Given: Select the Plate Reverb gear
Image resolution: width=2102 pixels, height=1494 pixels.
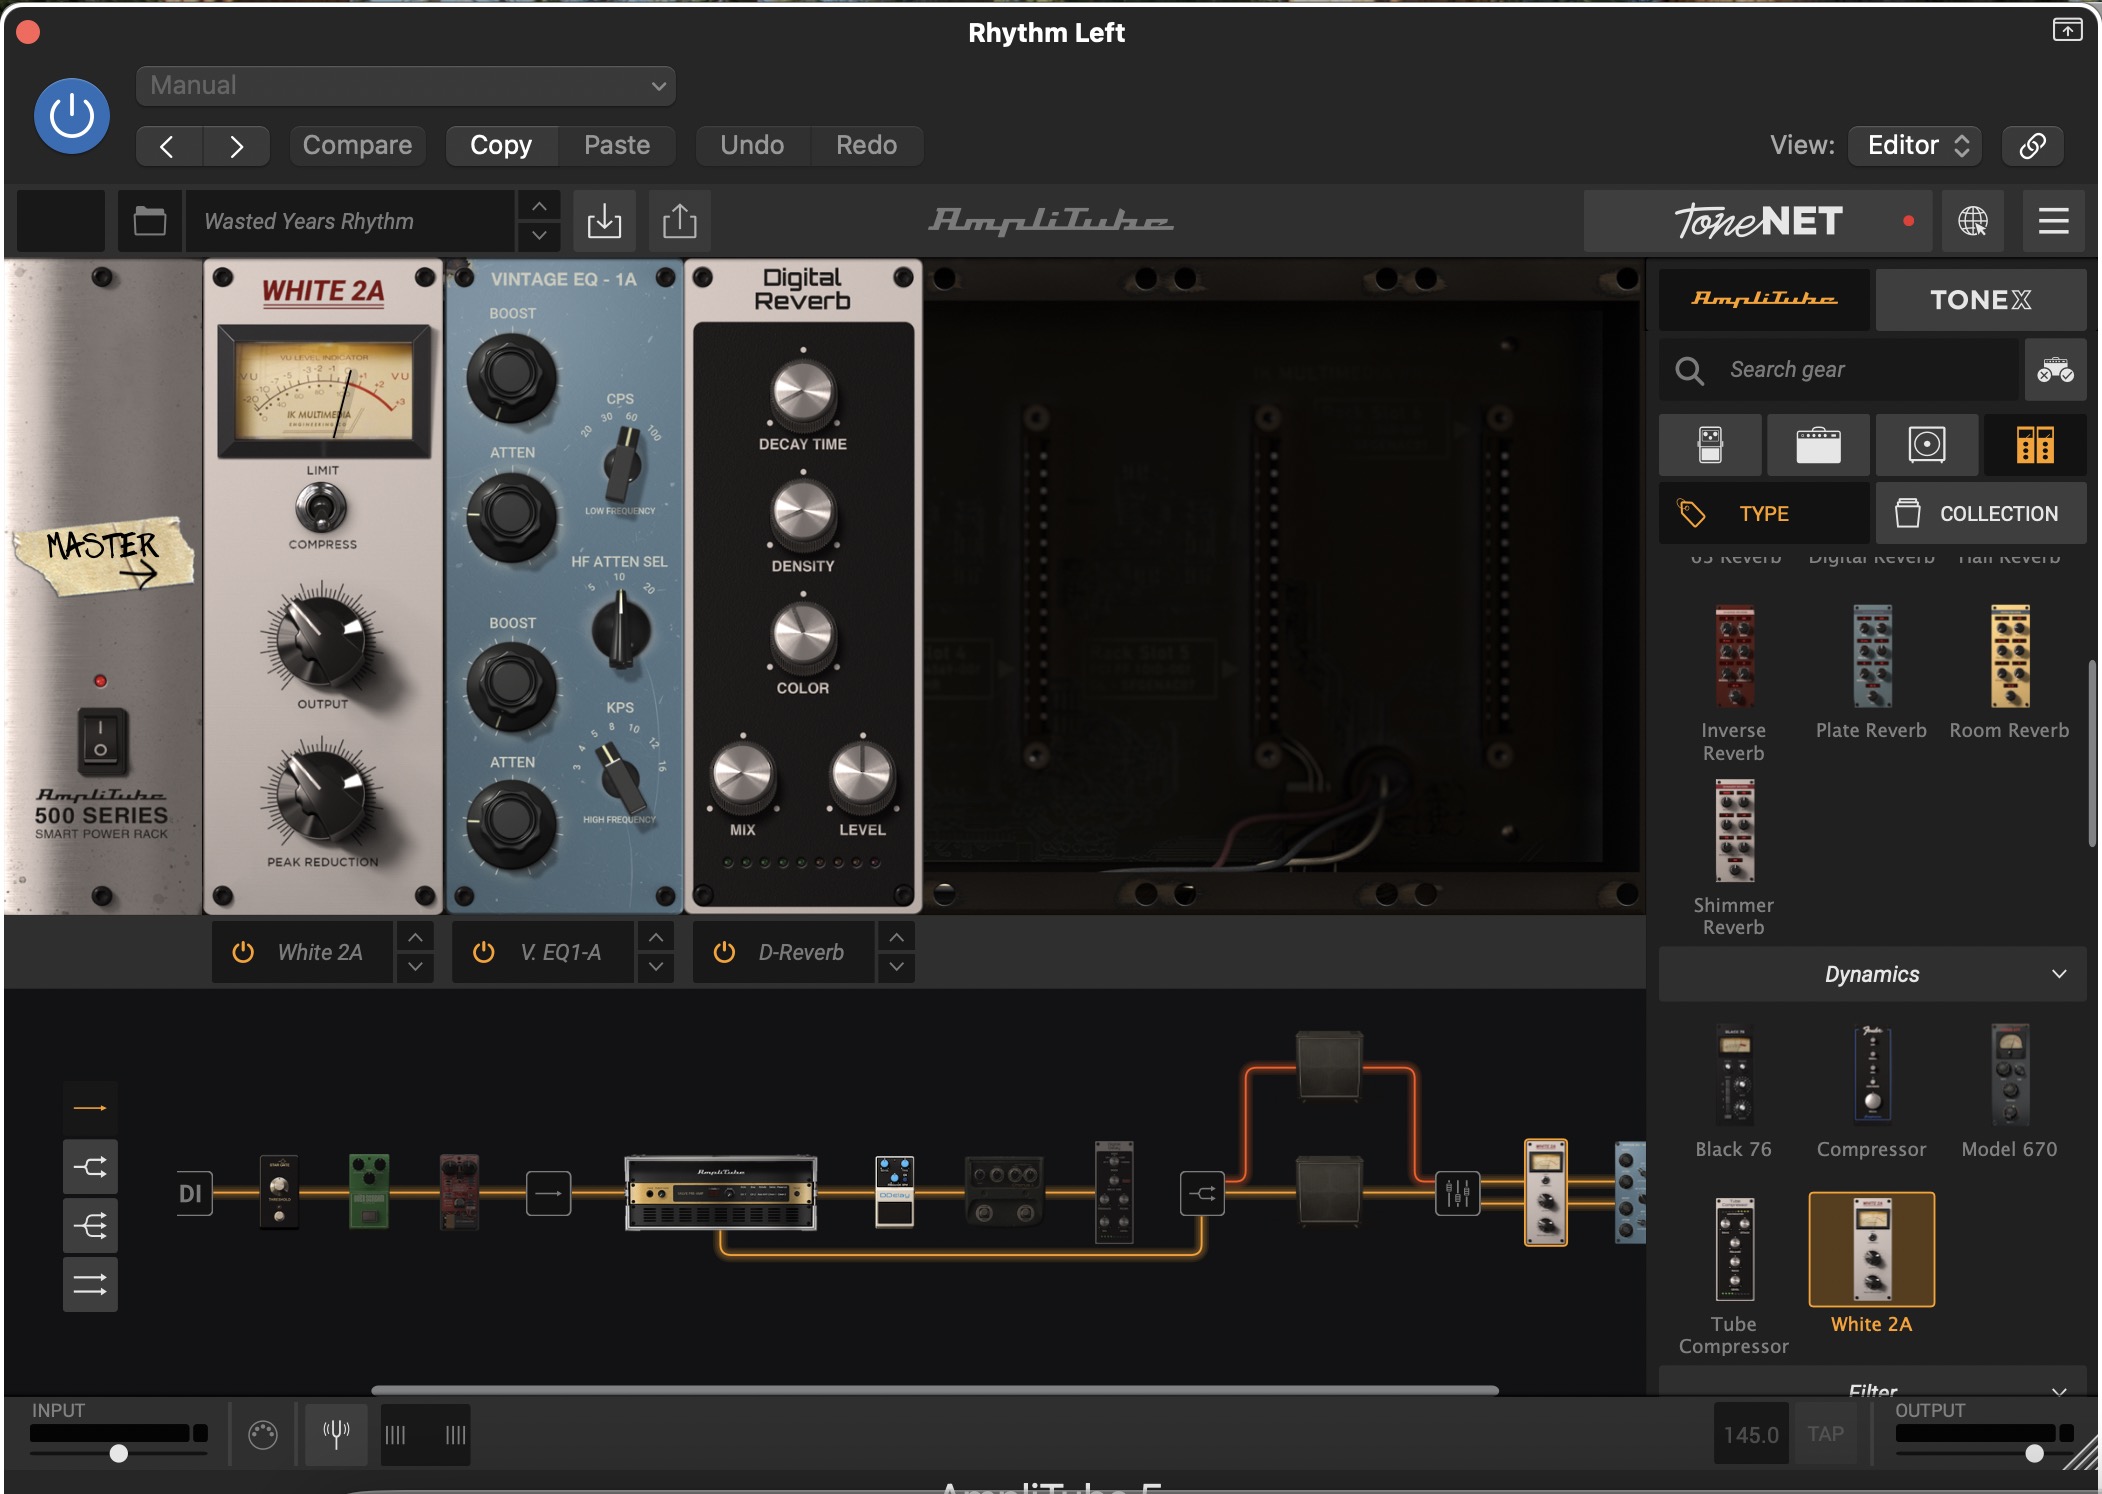Looking at the screenshot, I should point(1871,672).
